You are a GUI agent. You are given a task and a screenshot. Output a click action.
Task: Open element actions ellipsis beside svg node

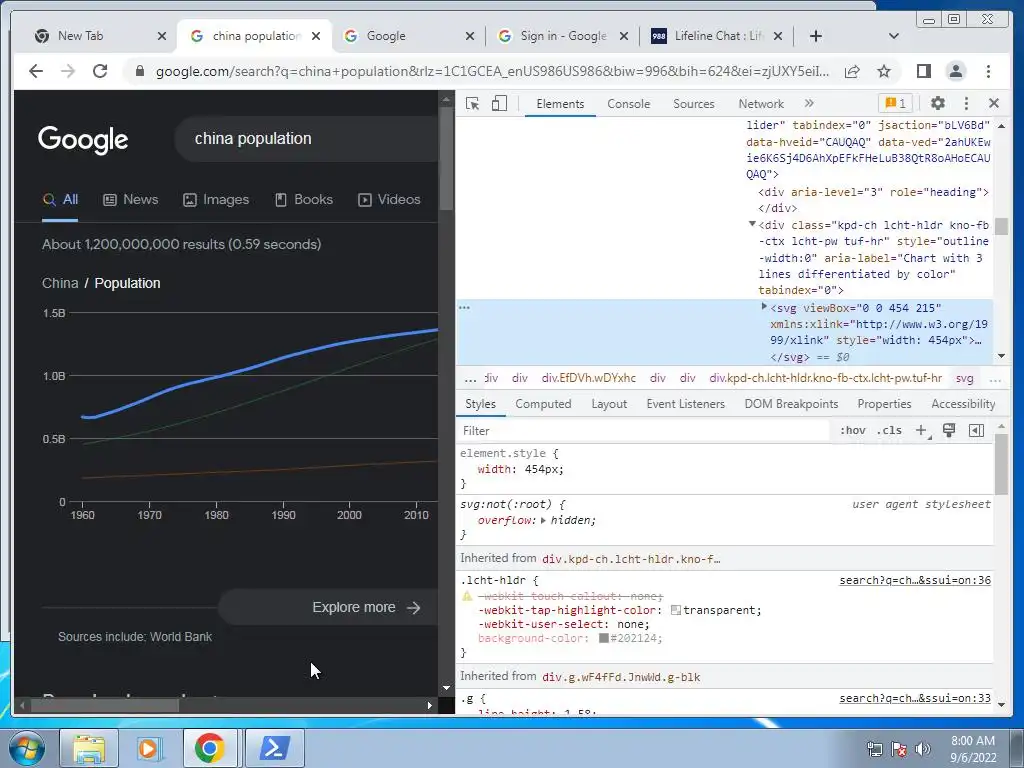[x=464, y=307]
